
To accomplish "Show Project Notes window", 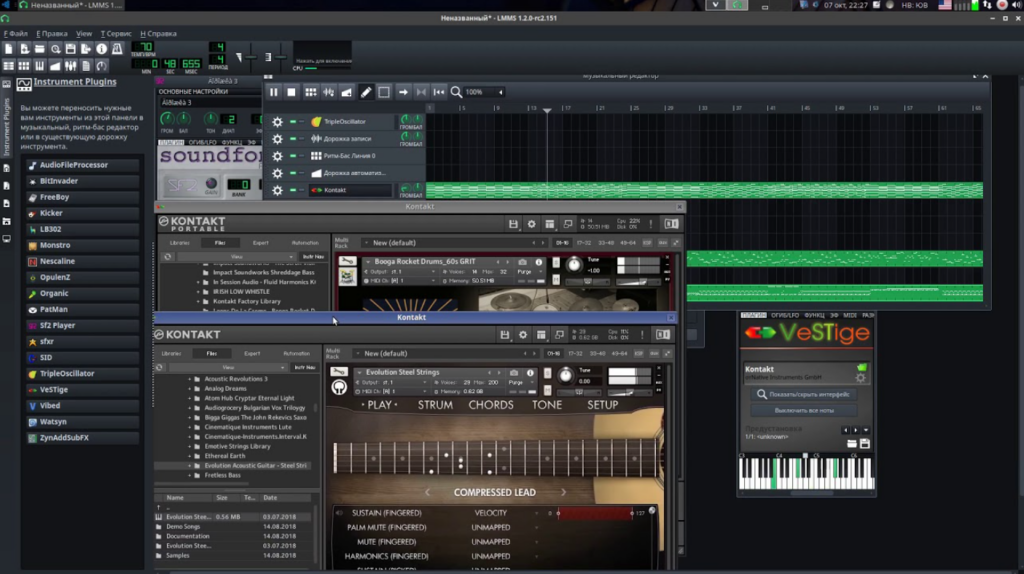I will tap(86, 65).
